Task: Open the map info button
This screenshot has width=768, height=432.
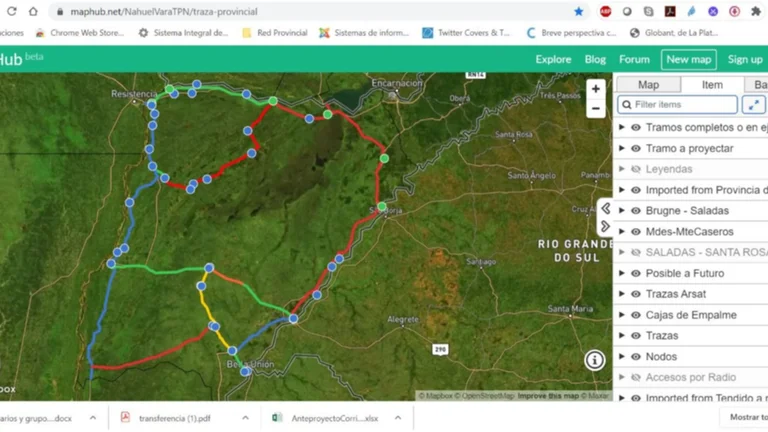Action: tap(594, 360)
